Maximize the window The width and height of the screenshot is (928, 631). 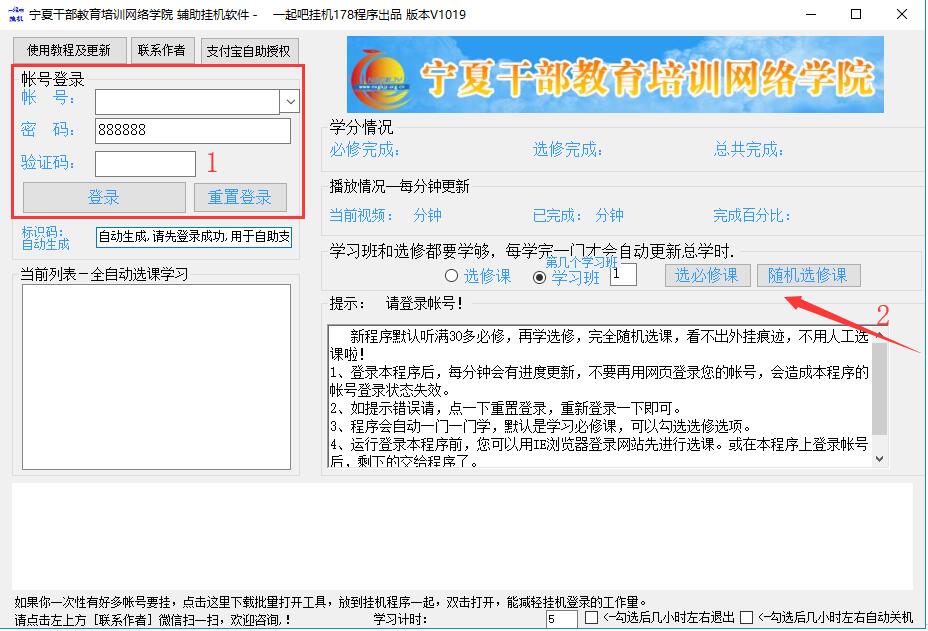(856, 14)
